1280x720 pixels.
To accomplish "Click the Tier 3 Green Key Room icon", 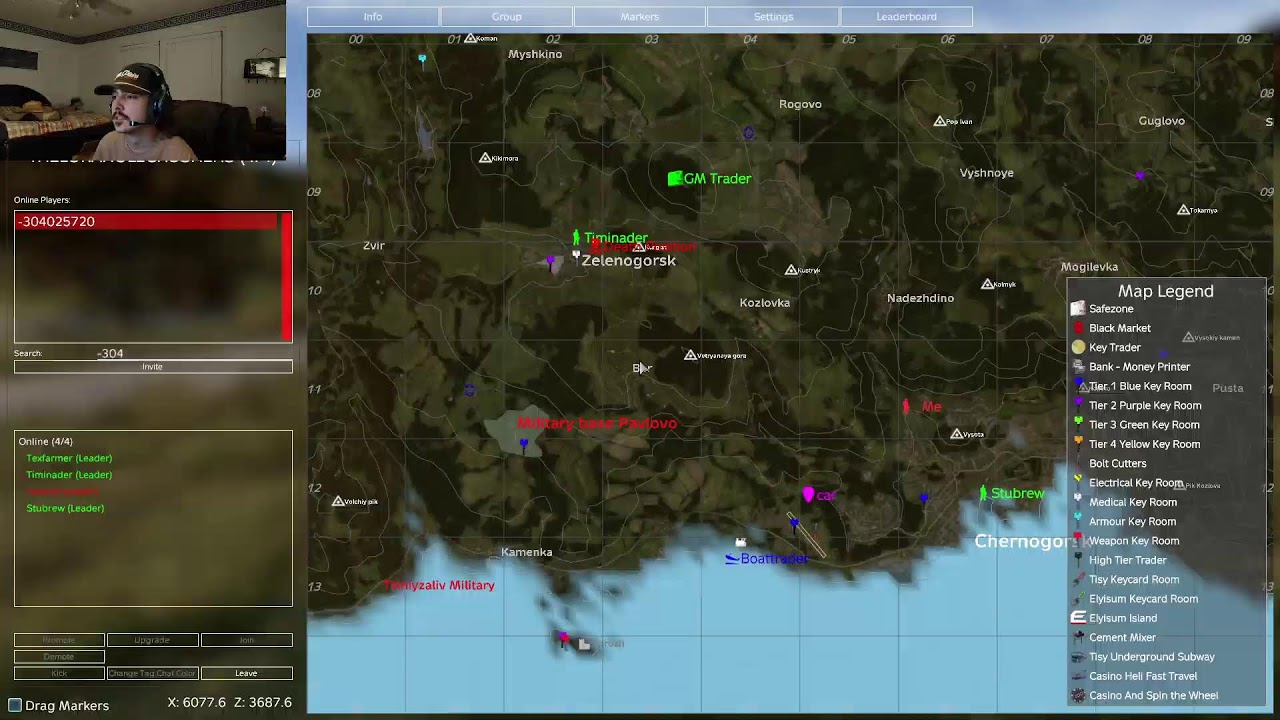I will tap(1078, 425).
